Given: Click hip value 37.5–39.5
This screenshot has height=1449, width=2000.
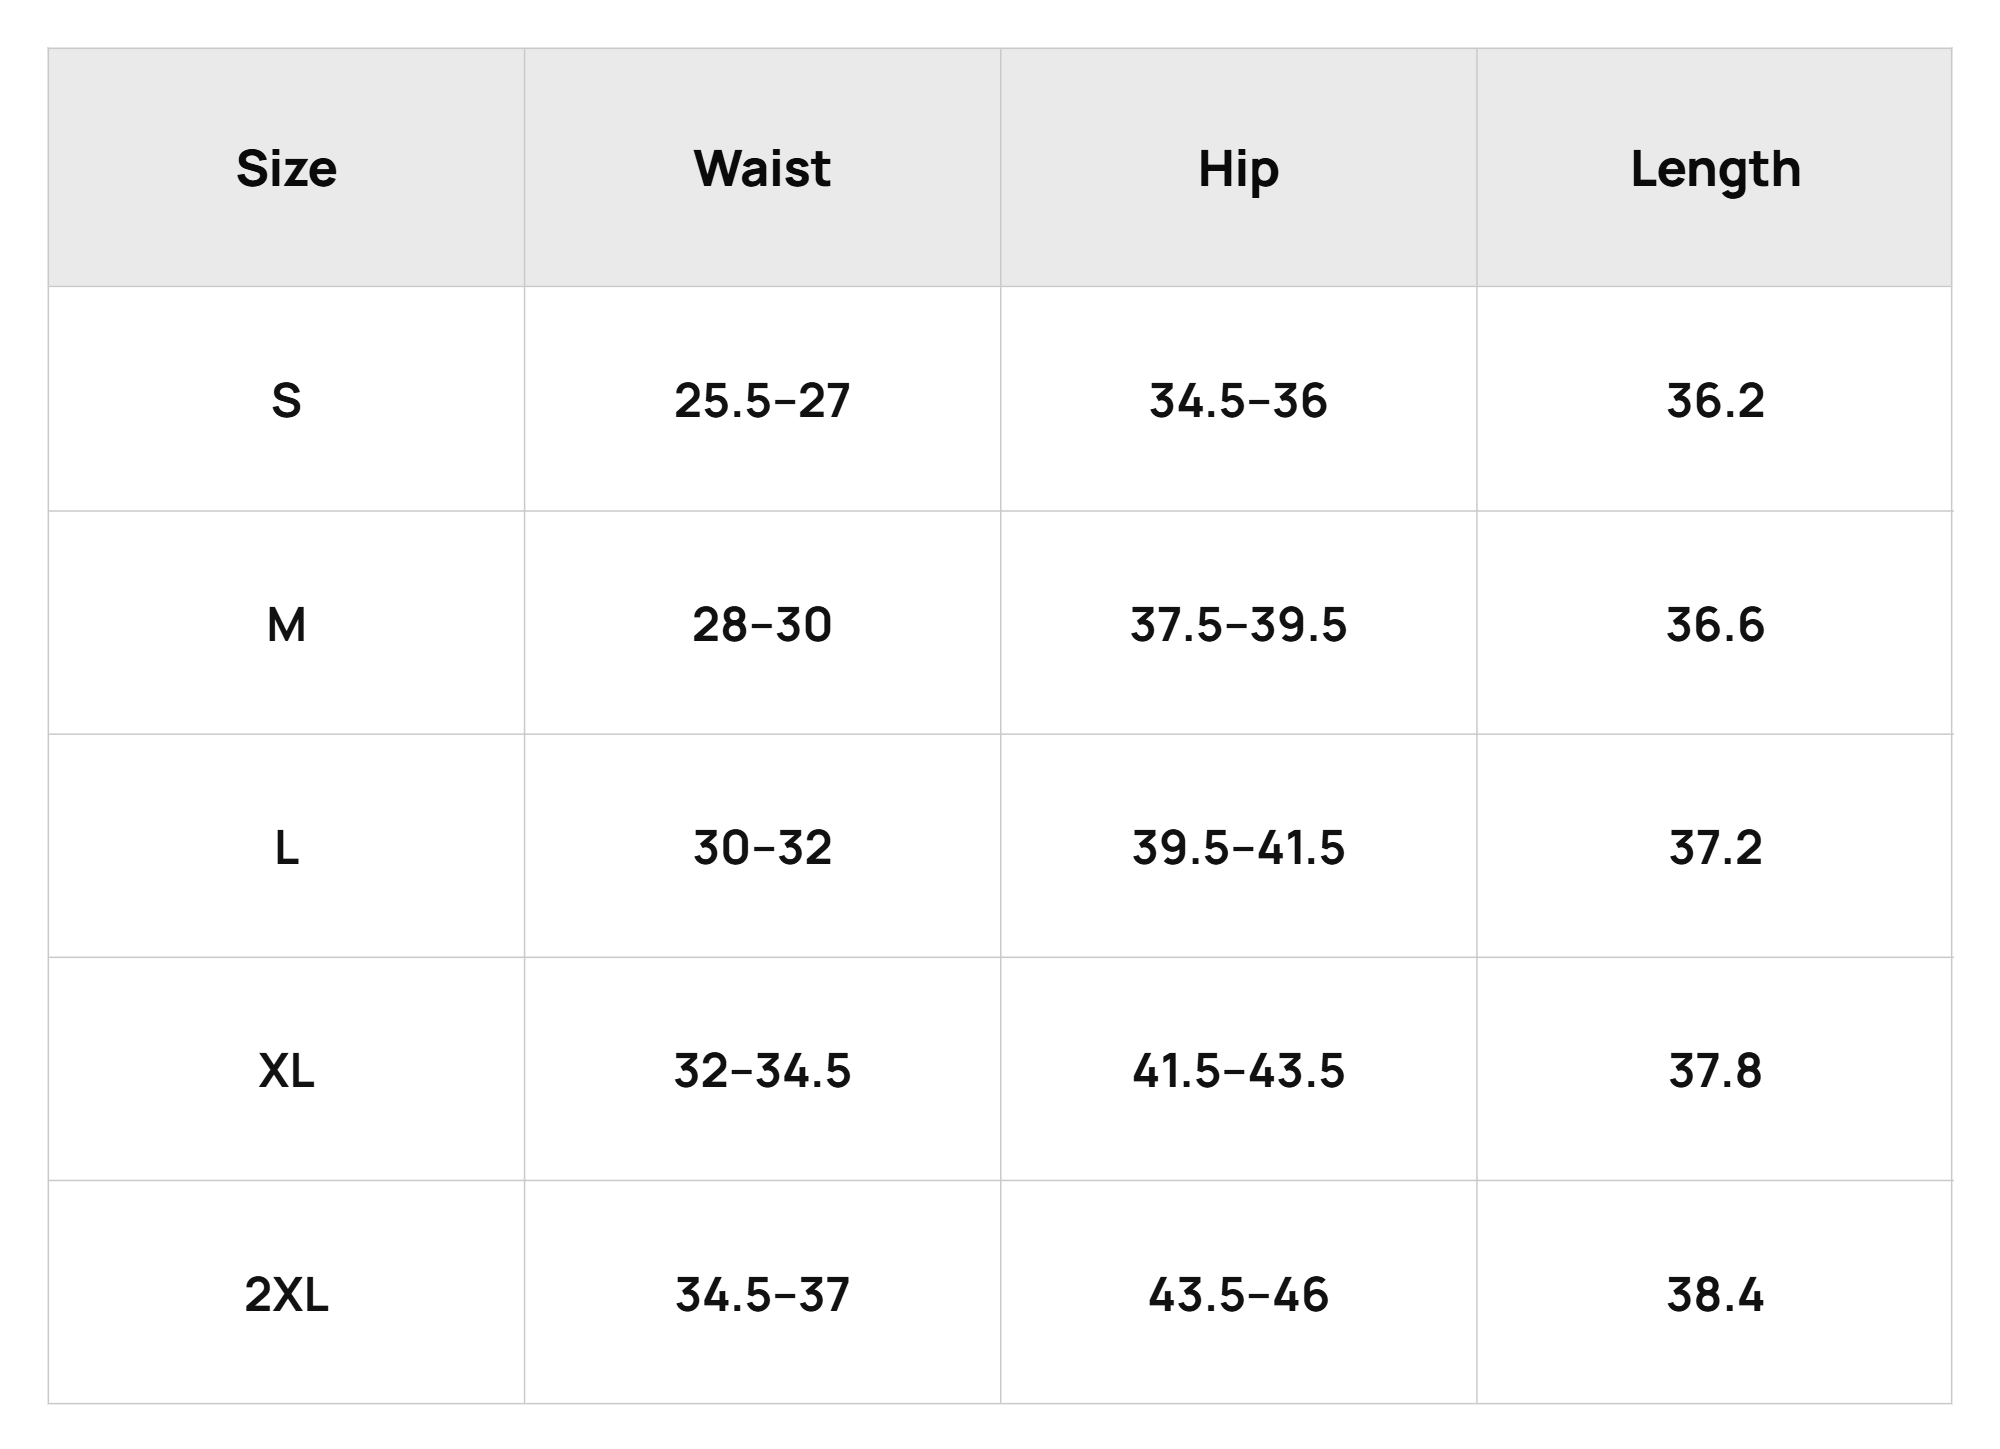Looking at the screenshot, I should (1238, 625).
